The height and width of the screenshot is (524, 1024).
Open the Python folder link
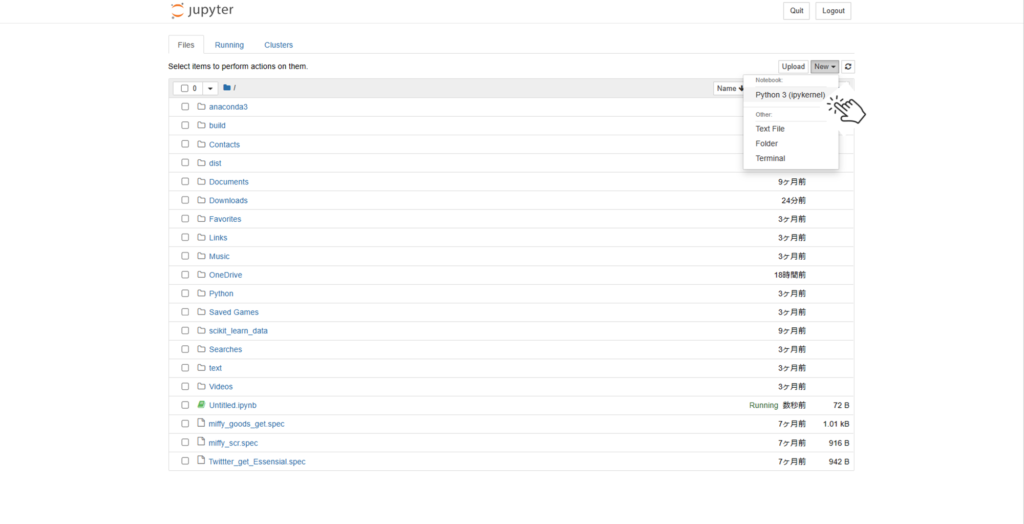click(221, 293)
